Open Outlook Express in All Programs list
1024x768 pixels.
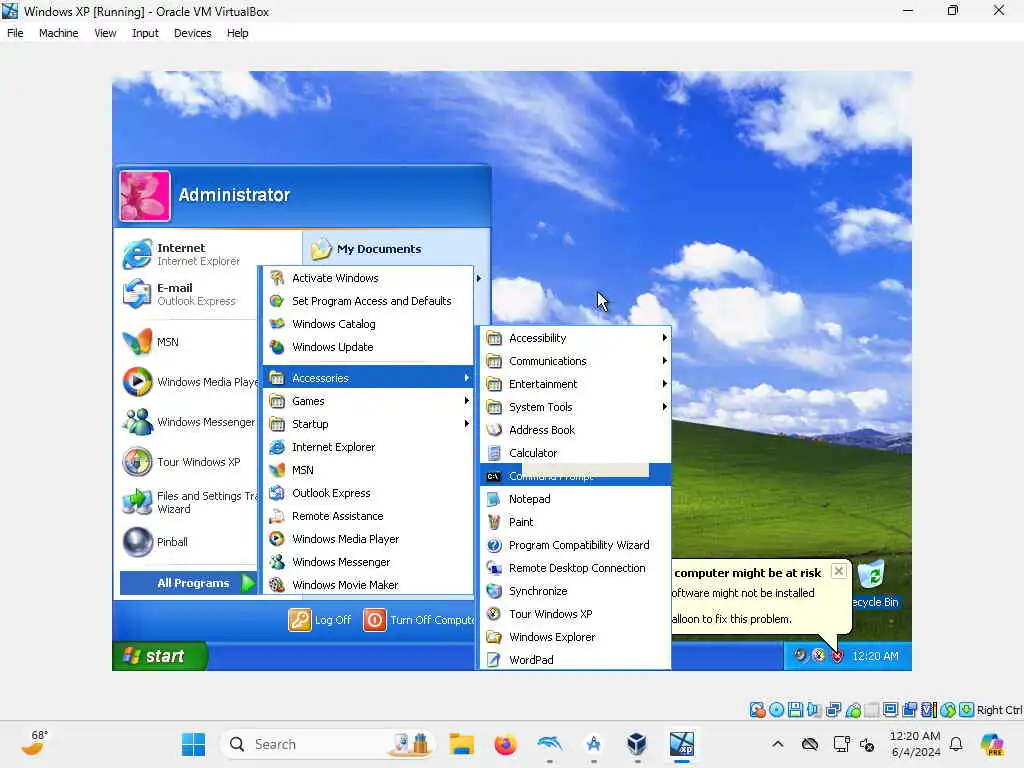pos(368,492)
